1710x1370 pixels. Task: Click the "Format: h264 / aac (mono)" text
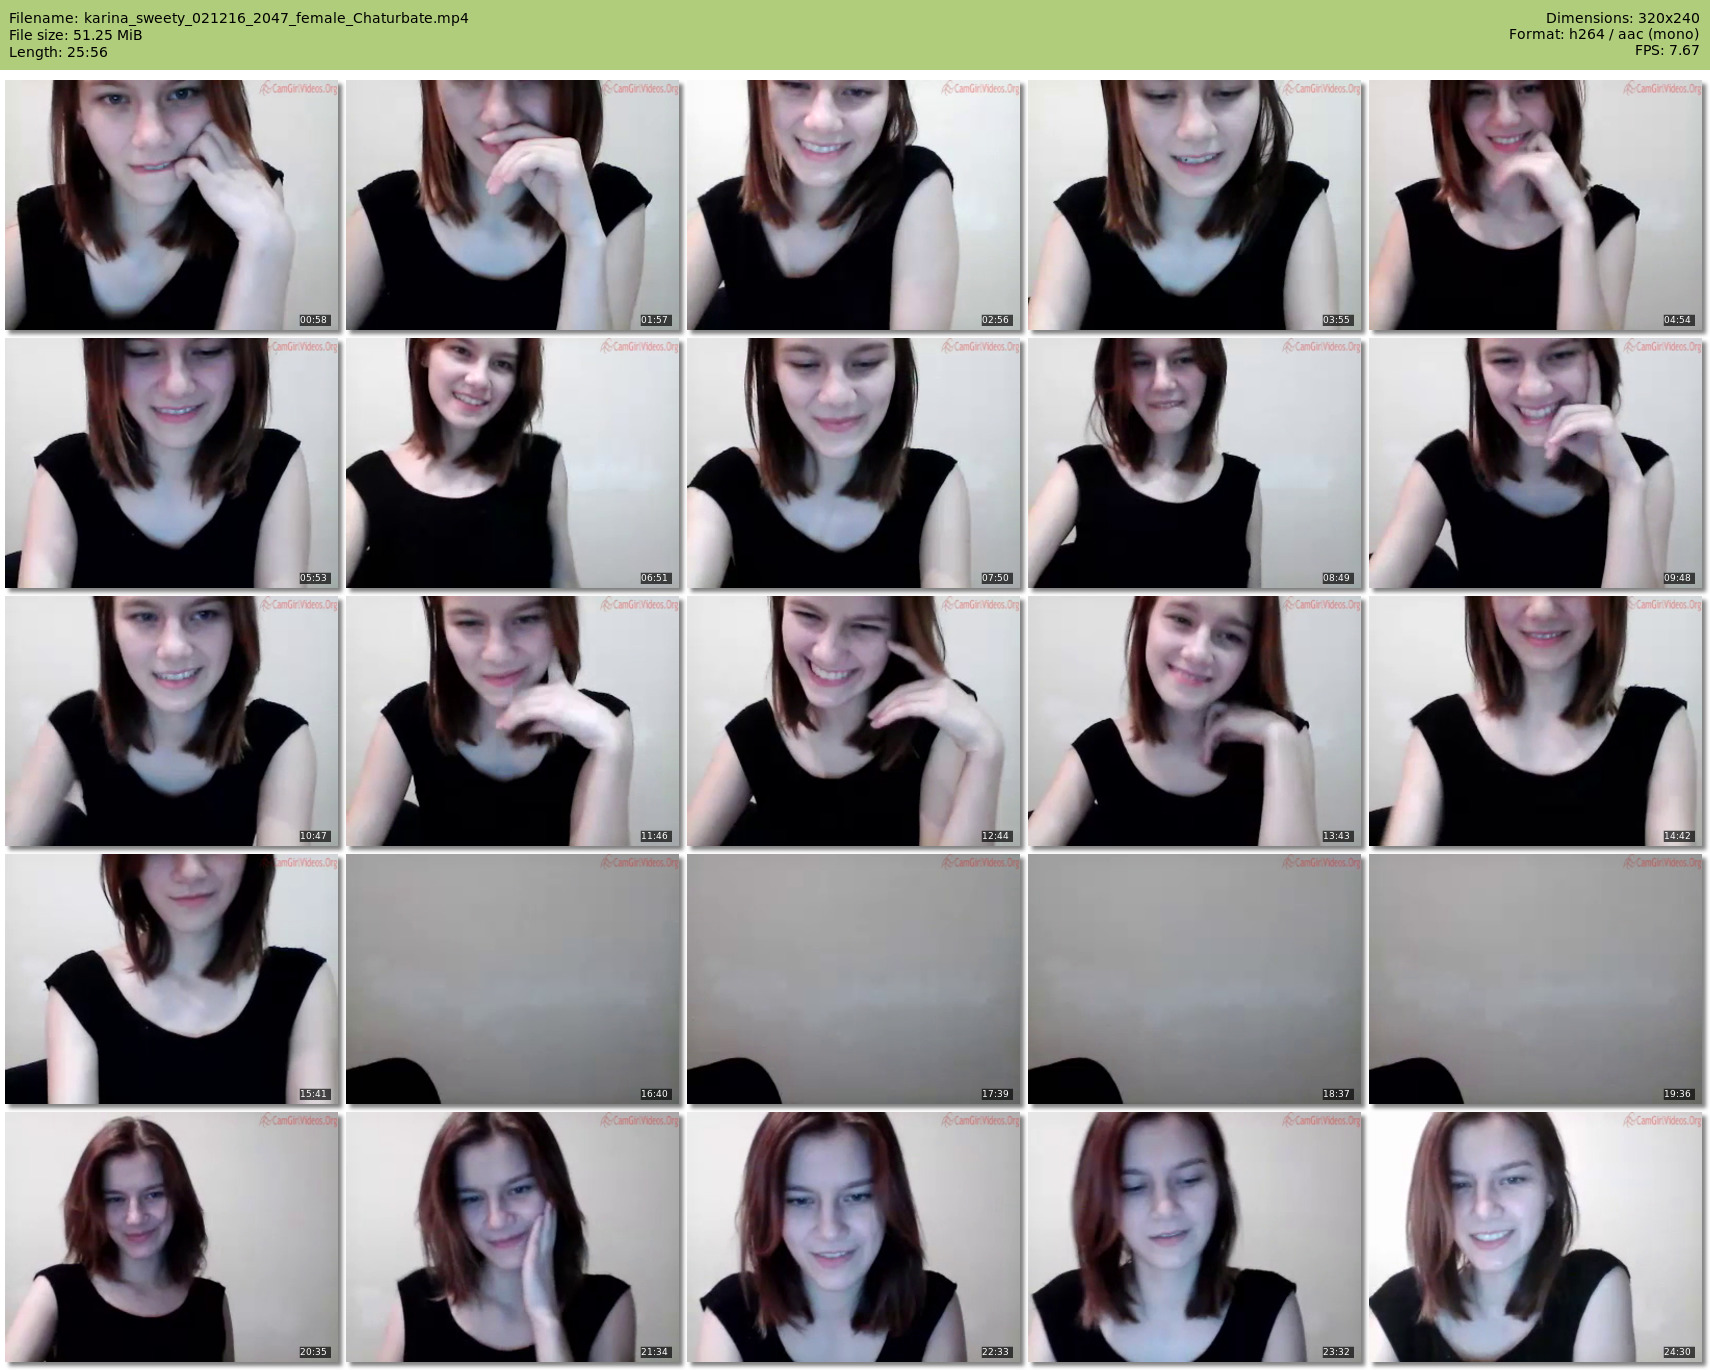(x=1604, y=35)
